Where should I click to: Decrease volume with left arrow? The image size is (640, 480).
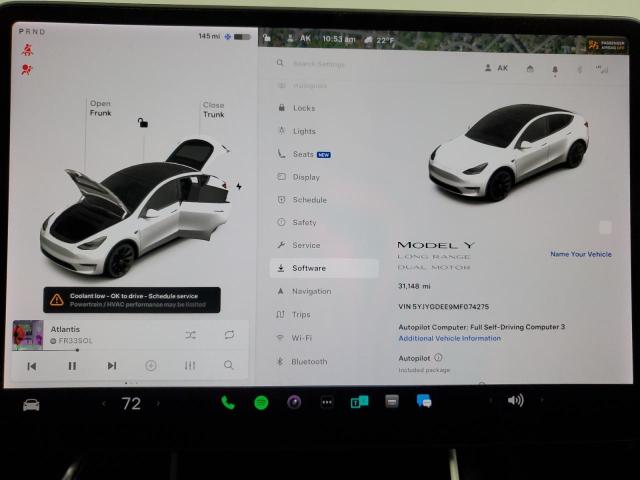[490, 400]
